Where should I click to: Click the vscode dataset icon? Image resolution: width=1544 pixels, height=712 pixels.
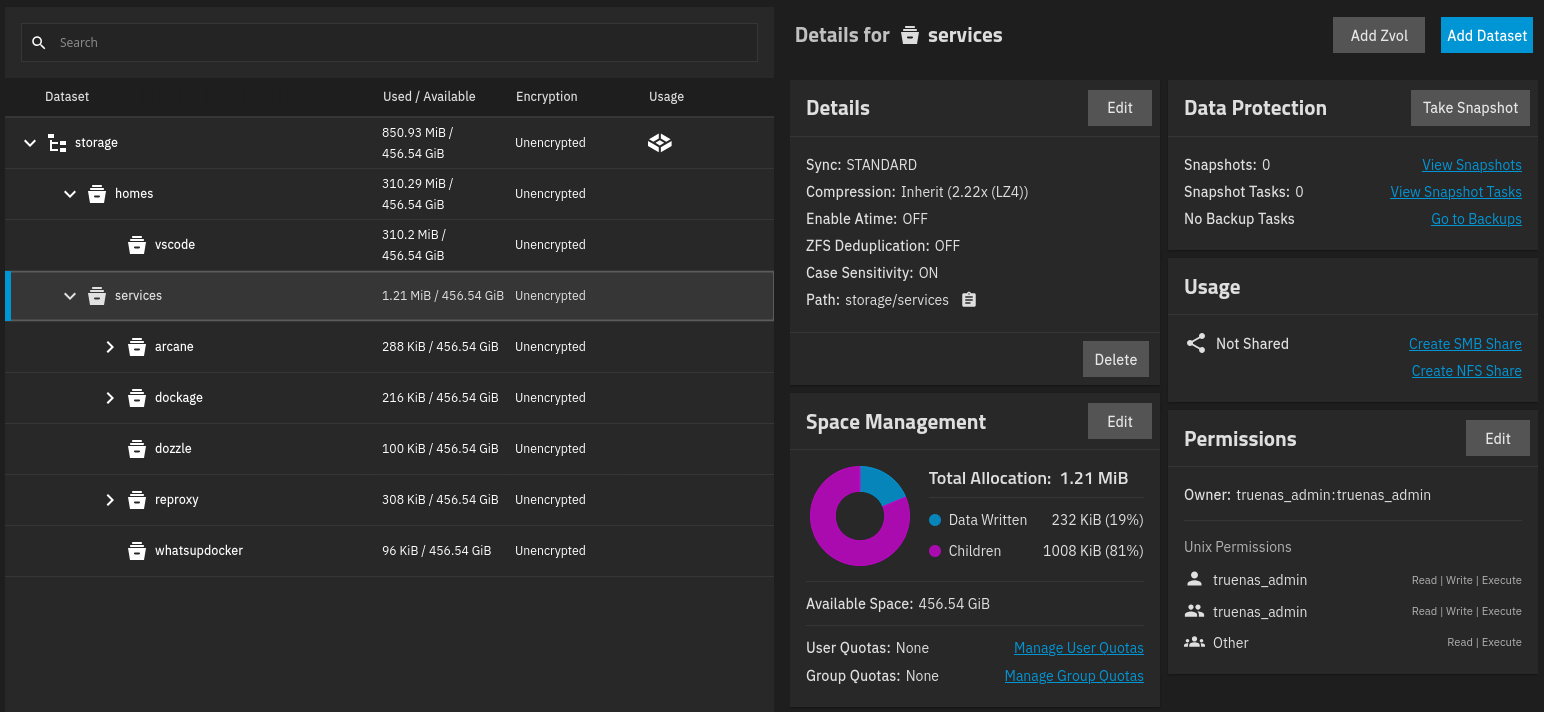coord(137,245)
